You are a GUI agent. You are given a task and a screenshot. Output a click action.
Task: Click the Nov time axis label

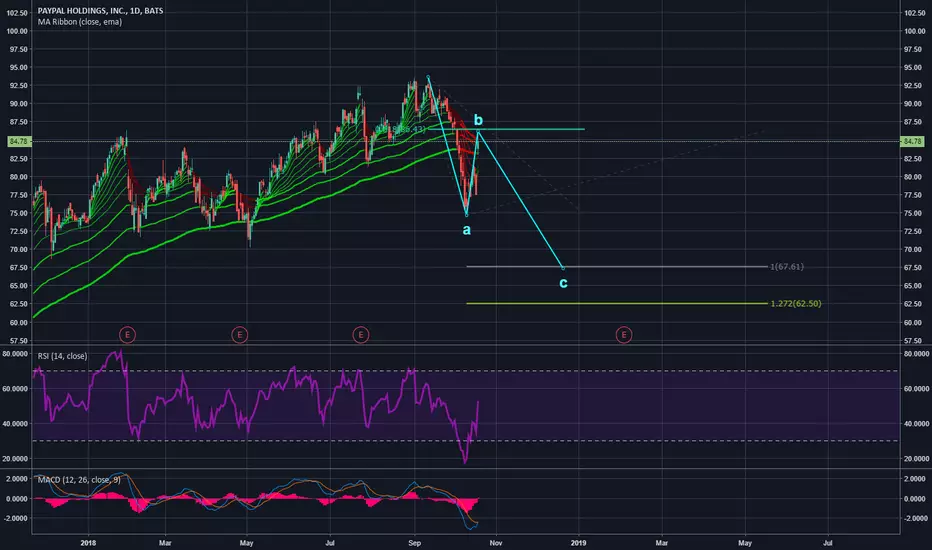[496, 542]
